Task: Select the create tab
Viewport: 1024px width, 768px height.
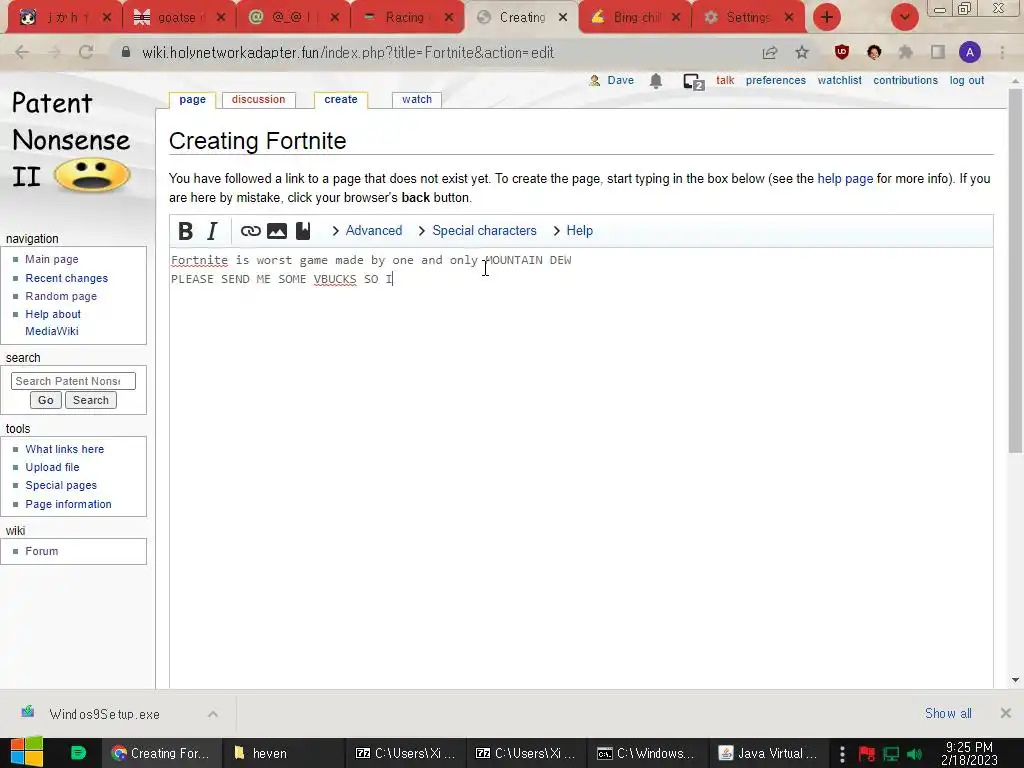Action: [x=341, y=99]
